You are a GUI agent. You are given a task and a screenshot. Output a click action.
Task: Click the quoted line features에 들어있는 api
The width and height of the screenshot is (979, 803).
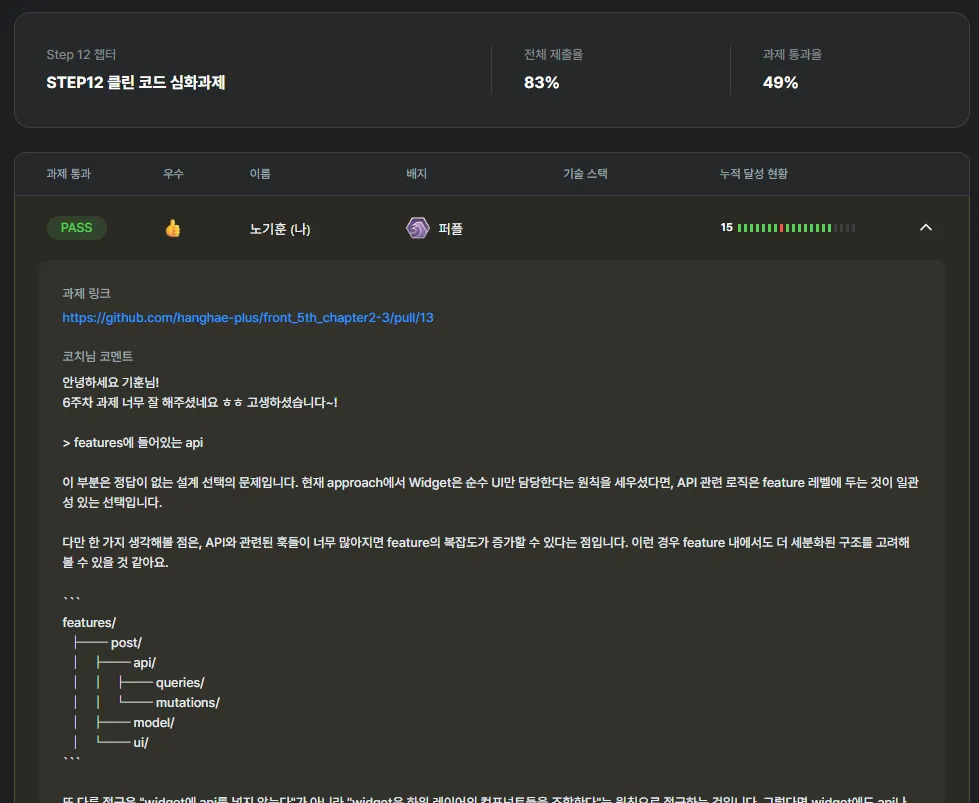click(132, 443)
